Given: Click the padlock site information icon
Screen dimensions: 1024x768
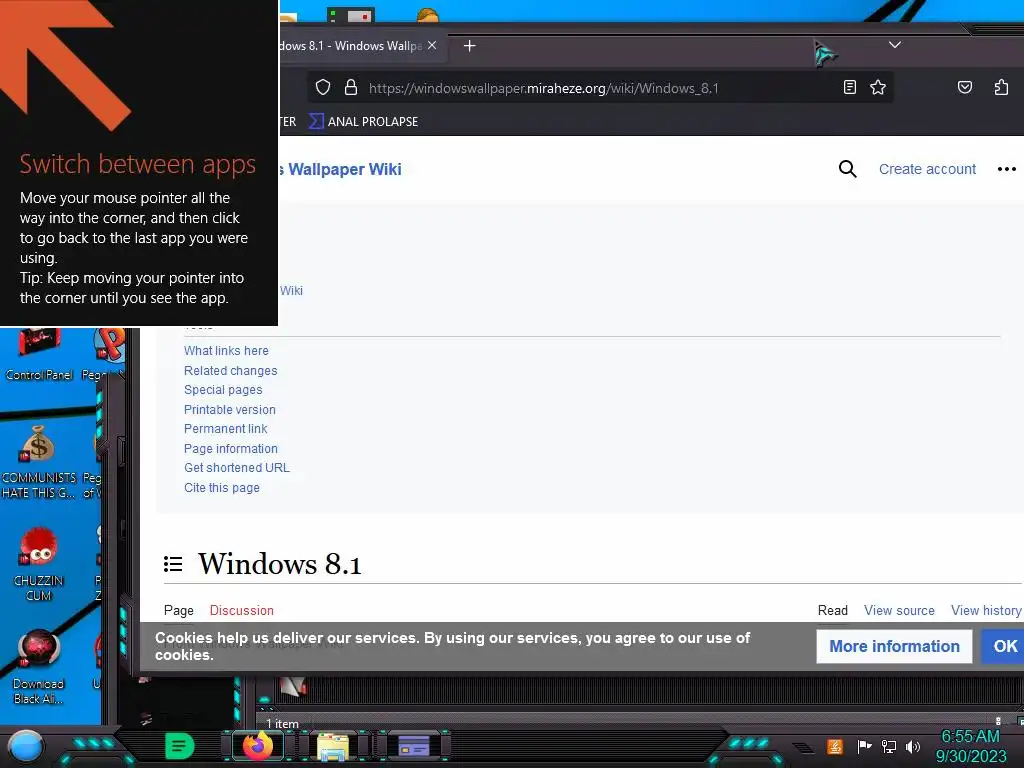Looking at the screenshot, I should (351, 88).
